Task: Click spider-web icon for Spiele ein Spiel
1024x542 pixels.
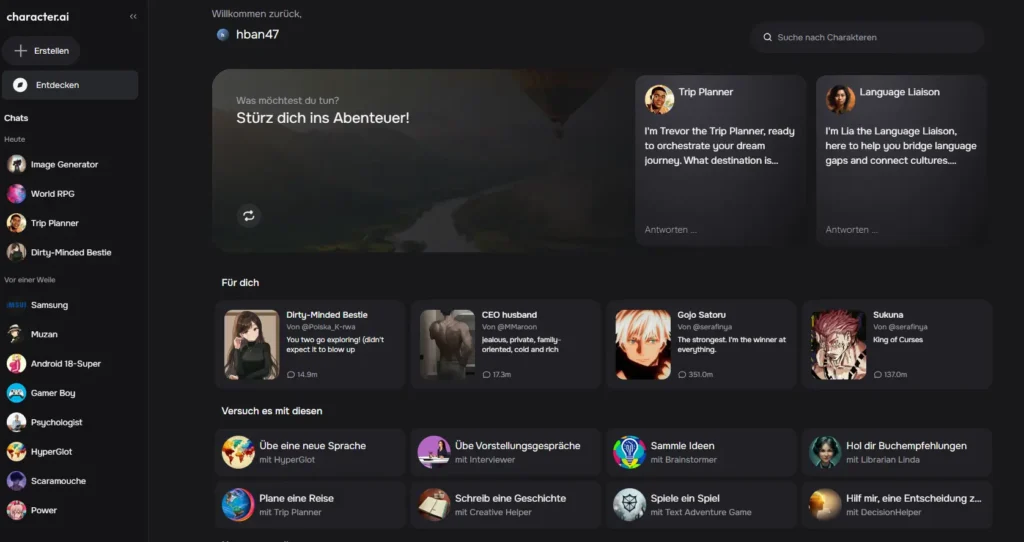Action: 630,504
